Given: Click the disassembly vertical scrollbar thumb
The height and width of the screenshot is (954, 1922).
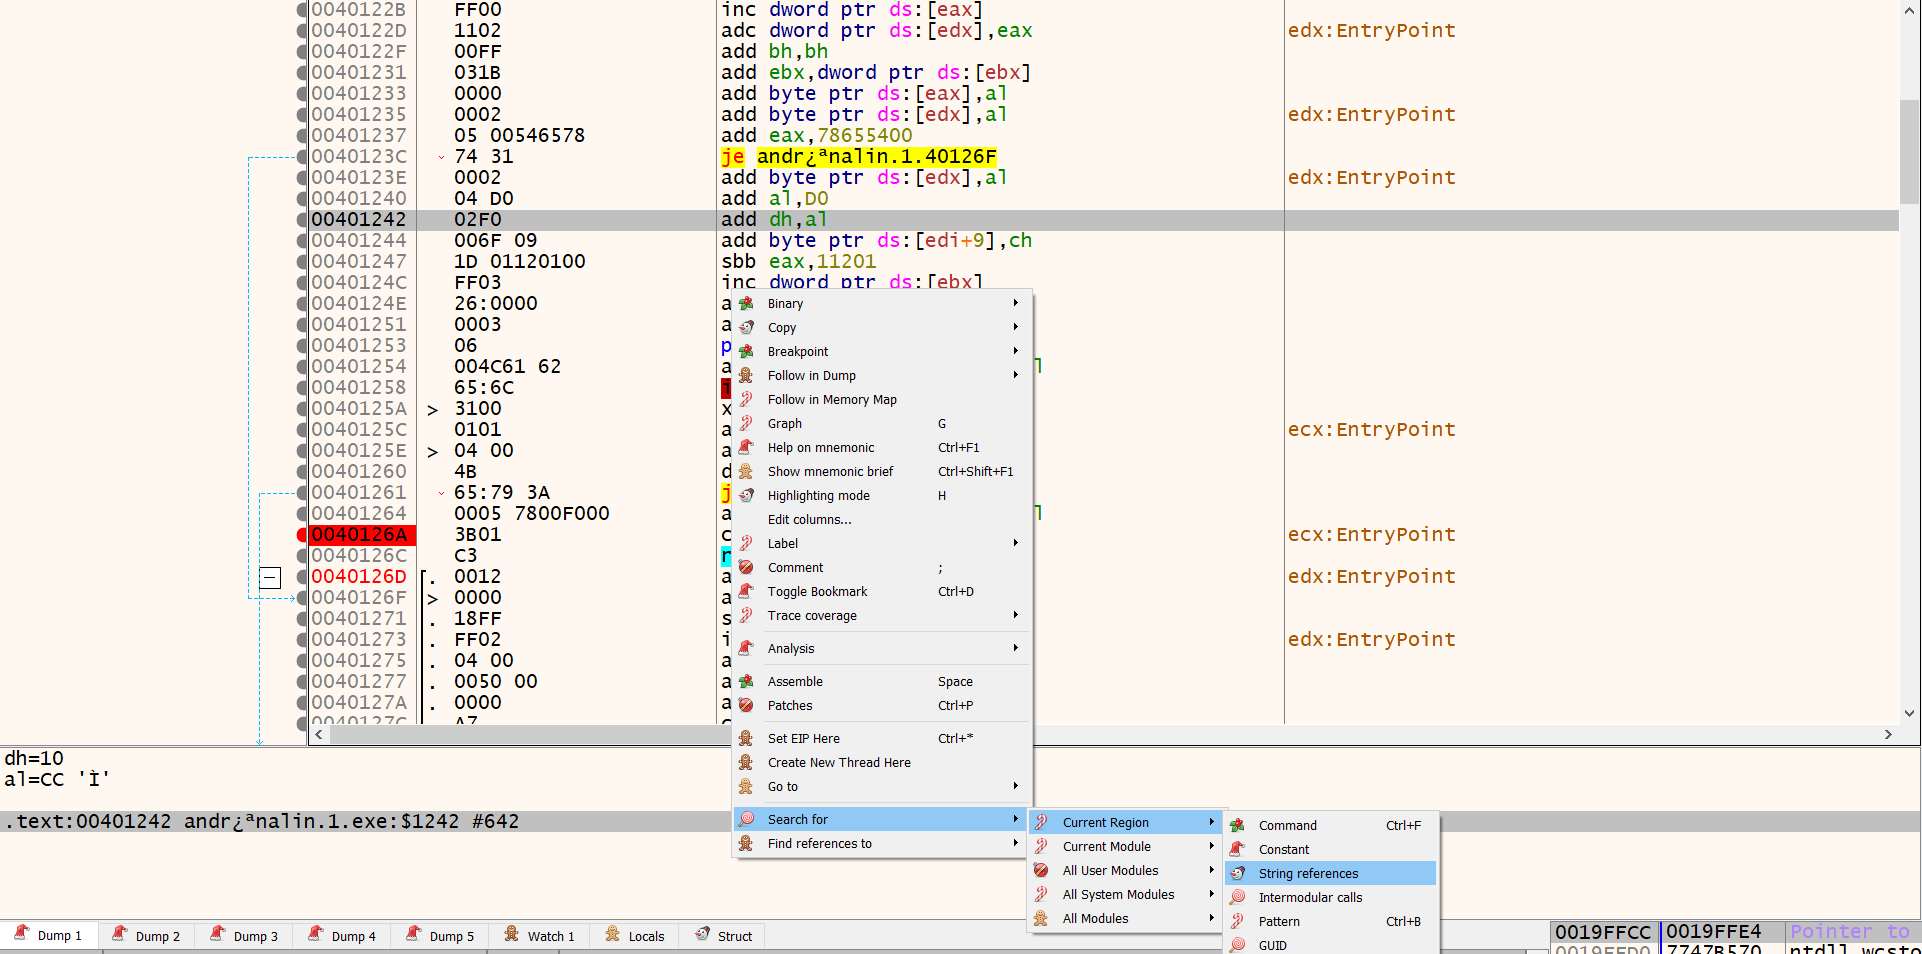Looking at the screenshot, I should click(x=1910, y=152).
